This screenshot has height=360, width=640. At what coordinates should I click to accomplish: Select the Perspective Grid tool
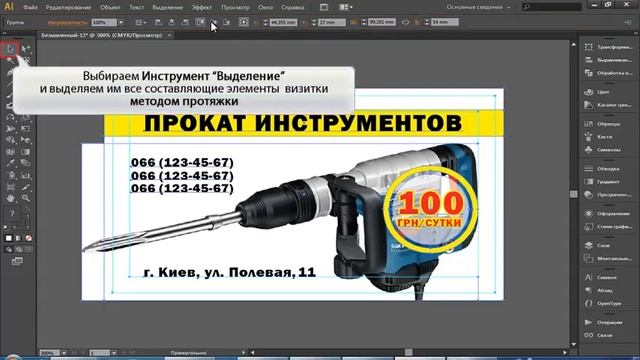tap(26, 140)
